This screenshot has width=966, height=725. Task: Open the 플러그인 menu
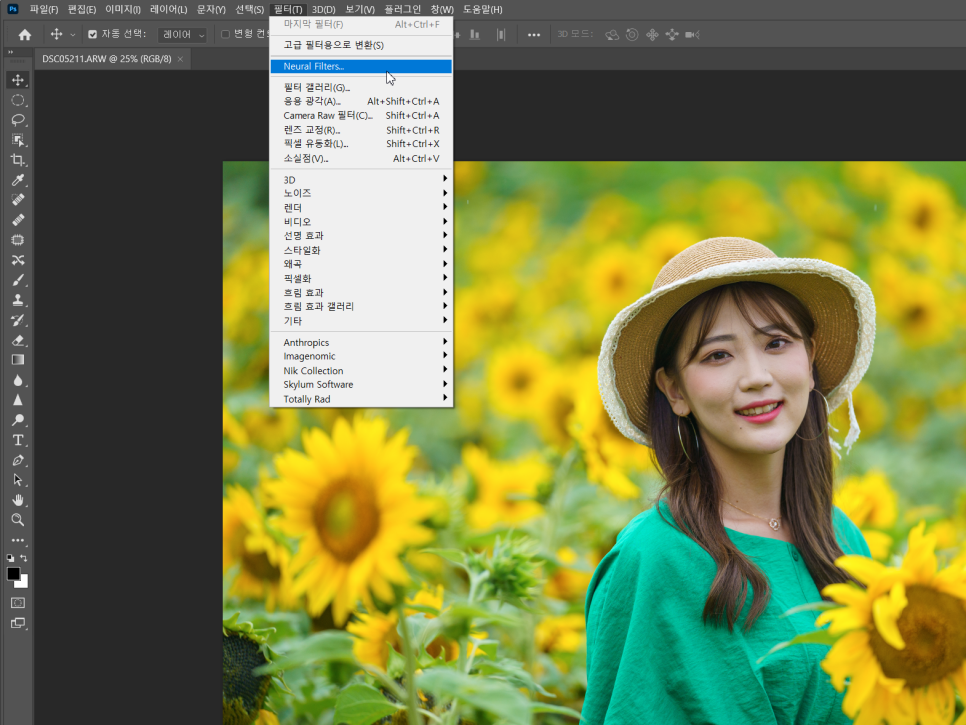pyautogui.click(x=402, y=9)
